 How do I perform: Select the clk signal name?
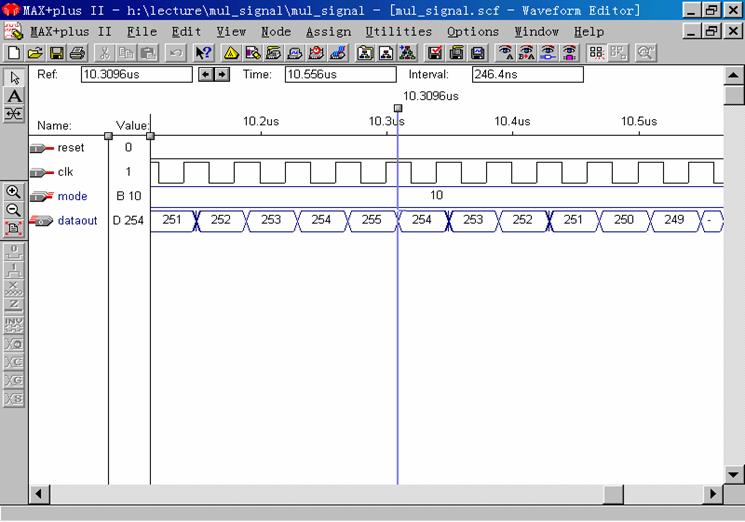[x=66, y=172]
